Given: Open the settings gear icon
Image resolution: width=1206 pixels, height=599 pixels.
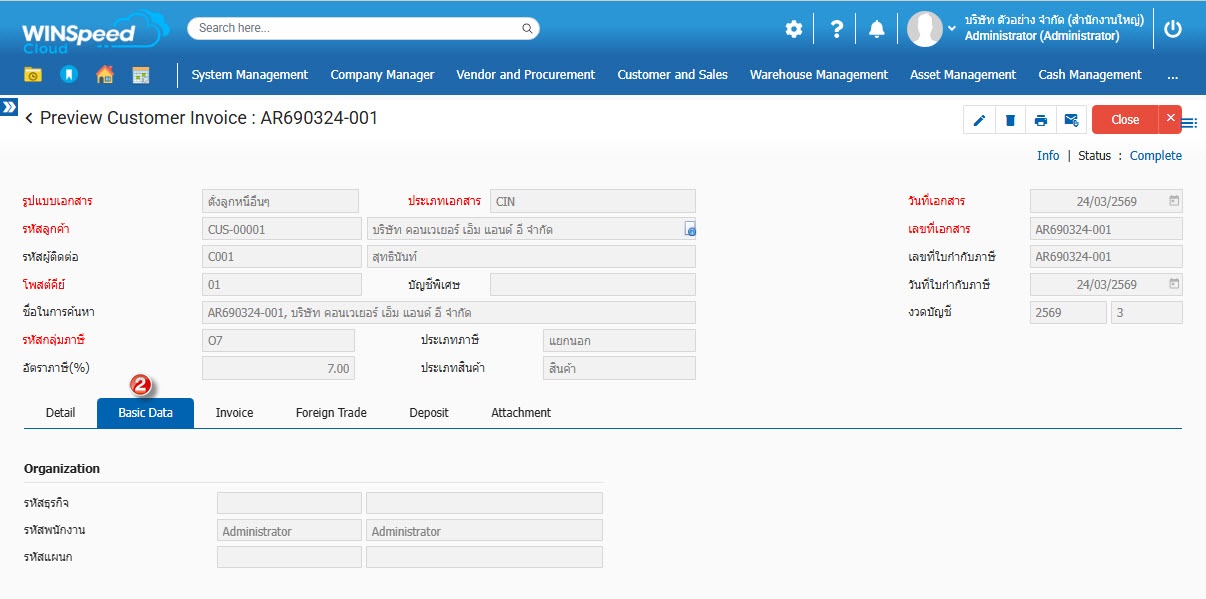Looking at the screenshot, I should pos(793,29).
